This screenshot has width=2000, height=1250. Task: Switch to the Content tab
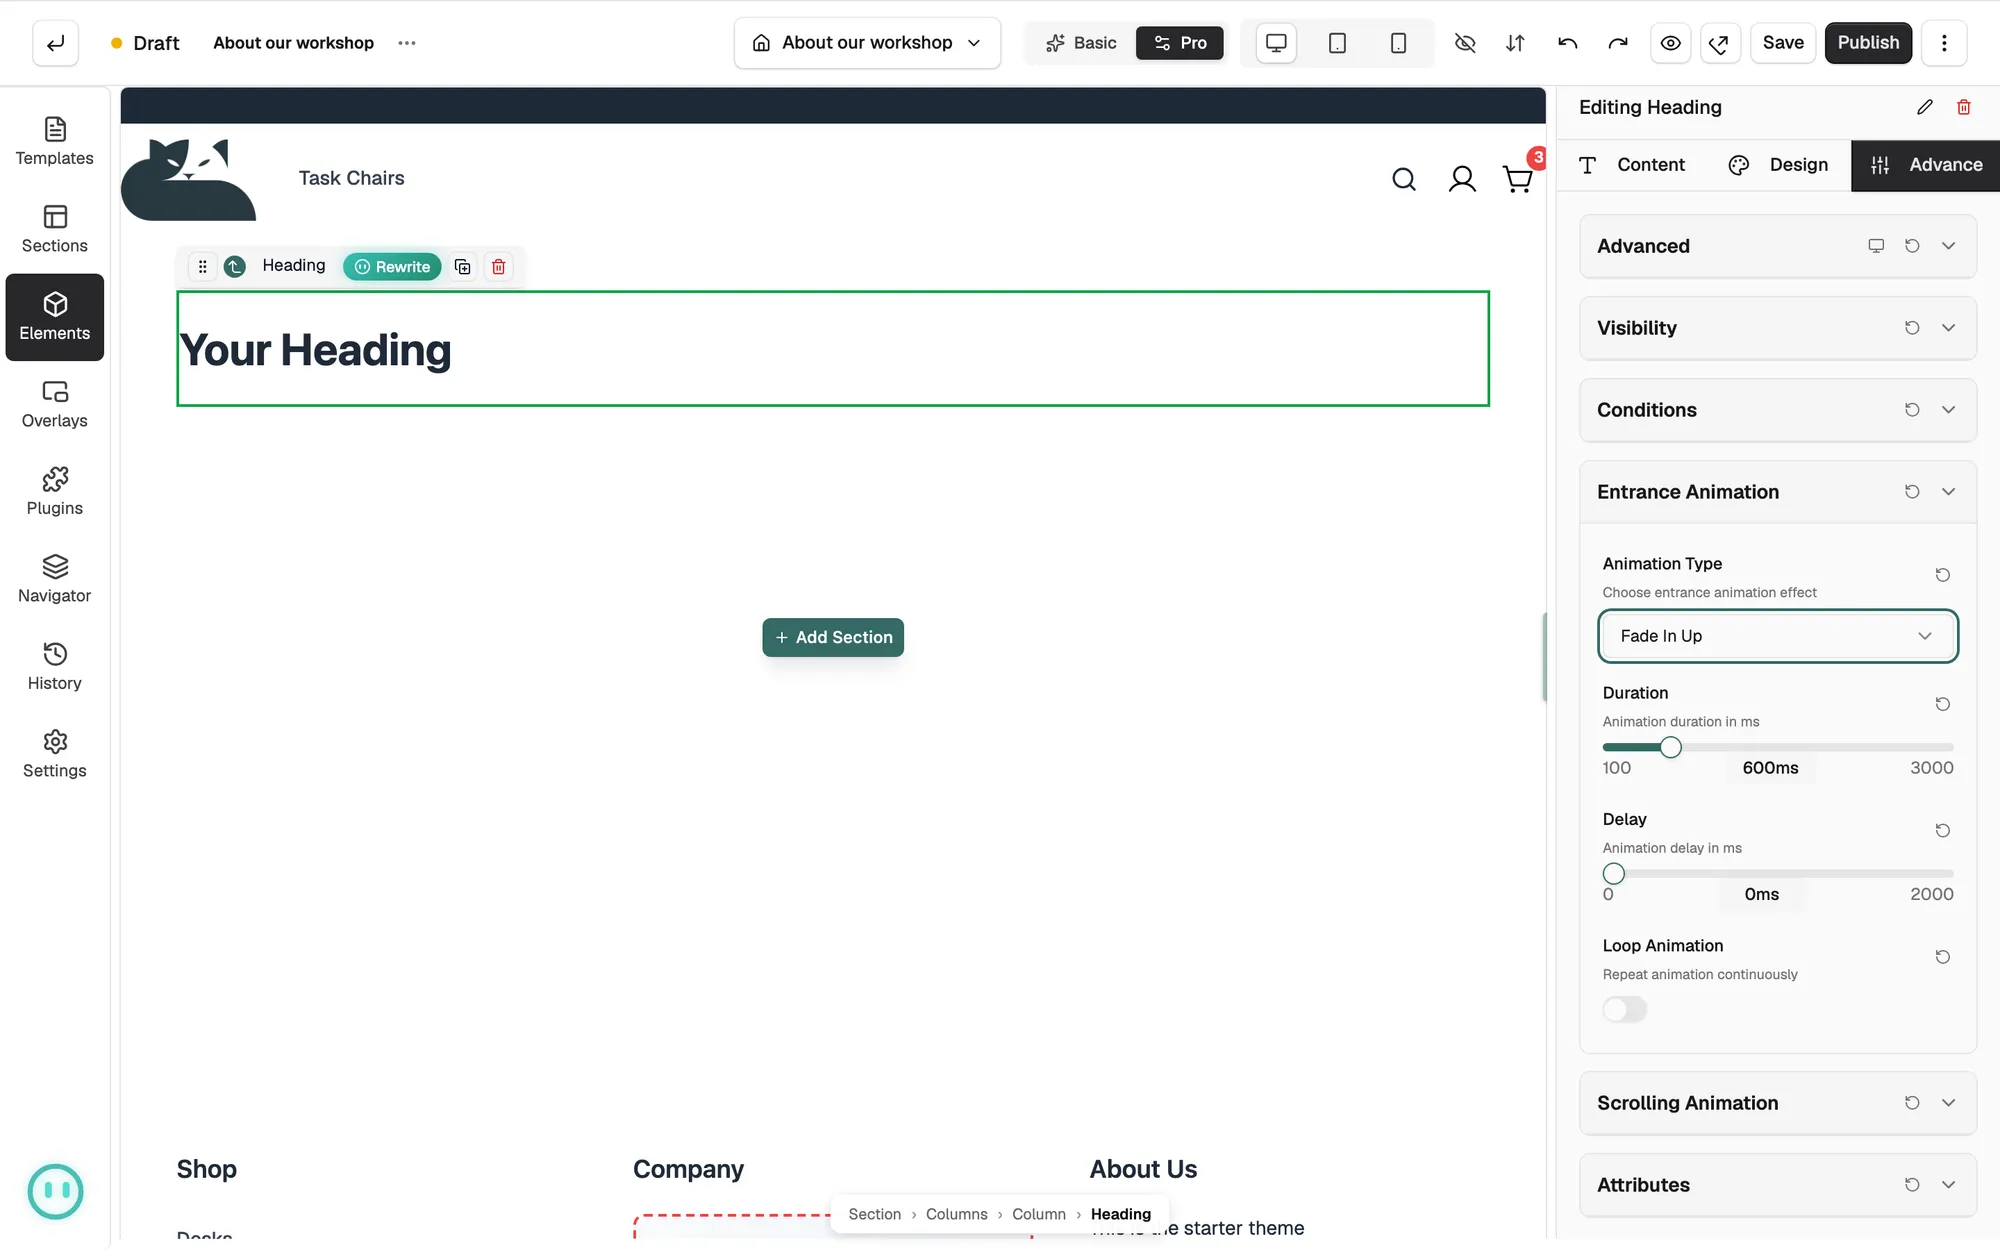point(1631,165)
